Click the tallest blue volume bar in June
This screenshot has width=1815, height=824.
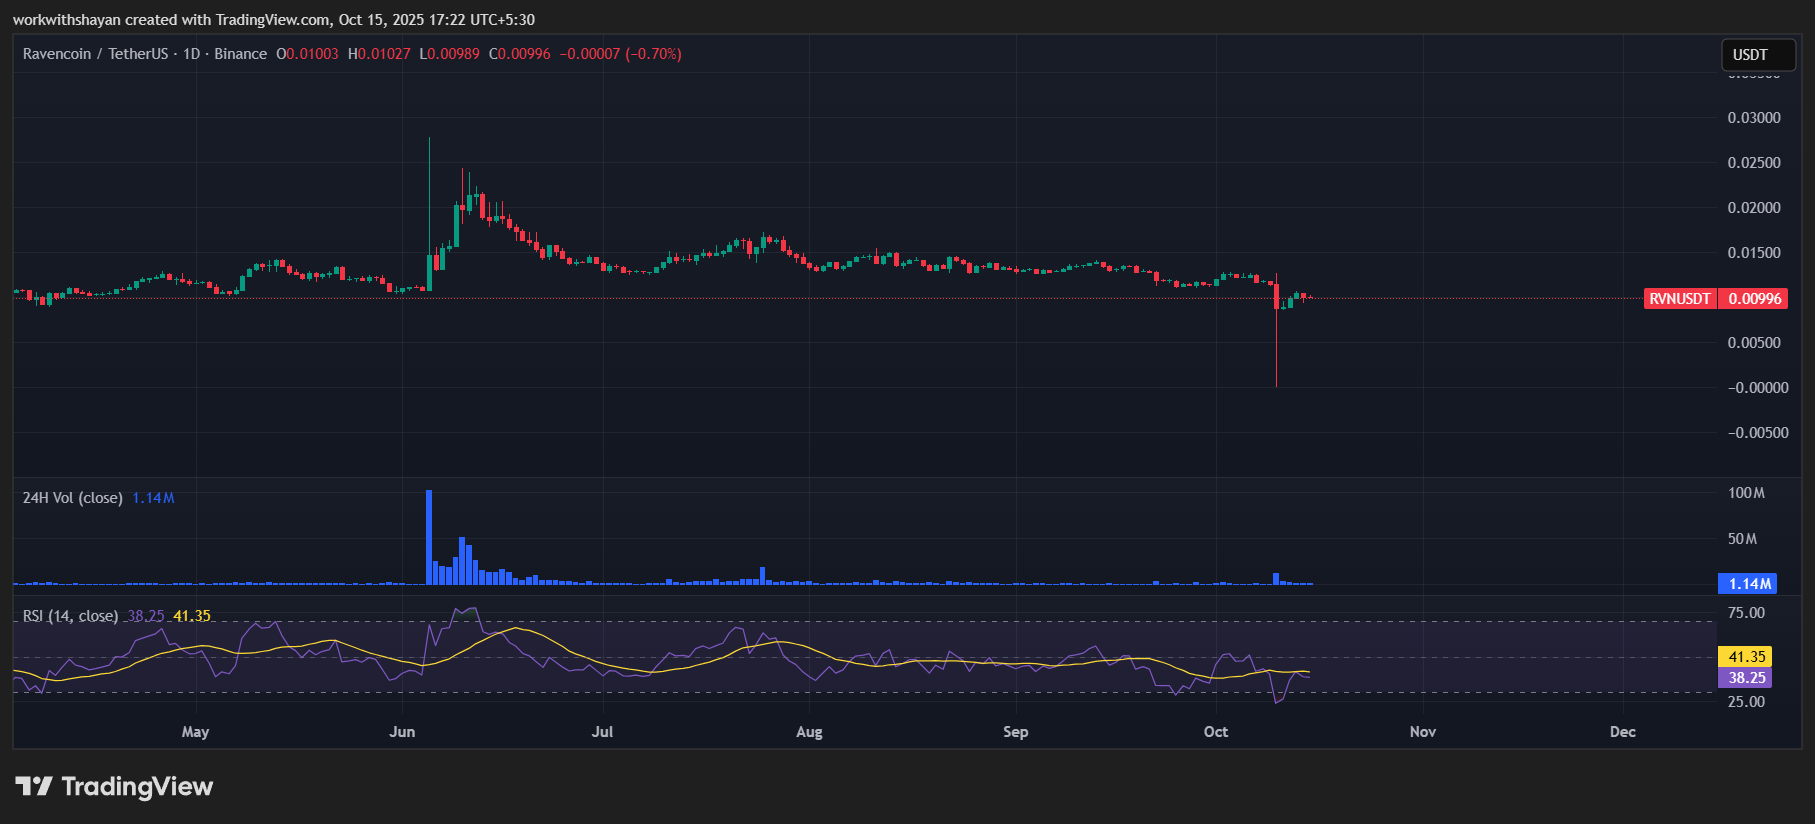coord(429,535)
